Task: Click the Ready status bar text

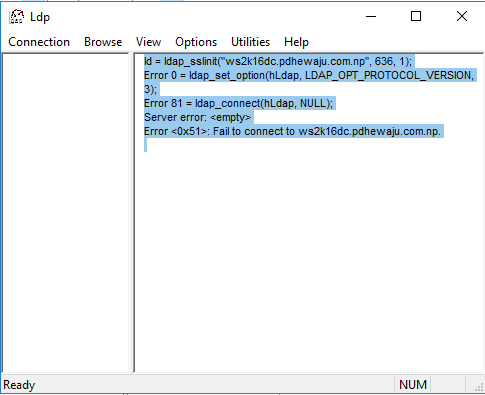Action: click(x=19, y=385)
